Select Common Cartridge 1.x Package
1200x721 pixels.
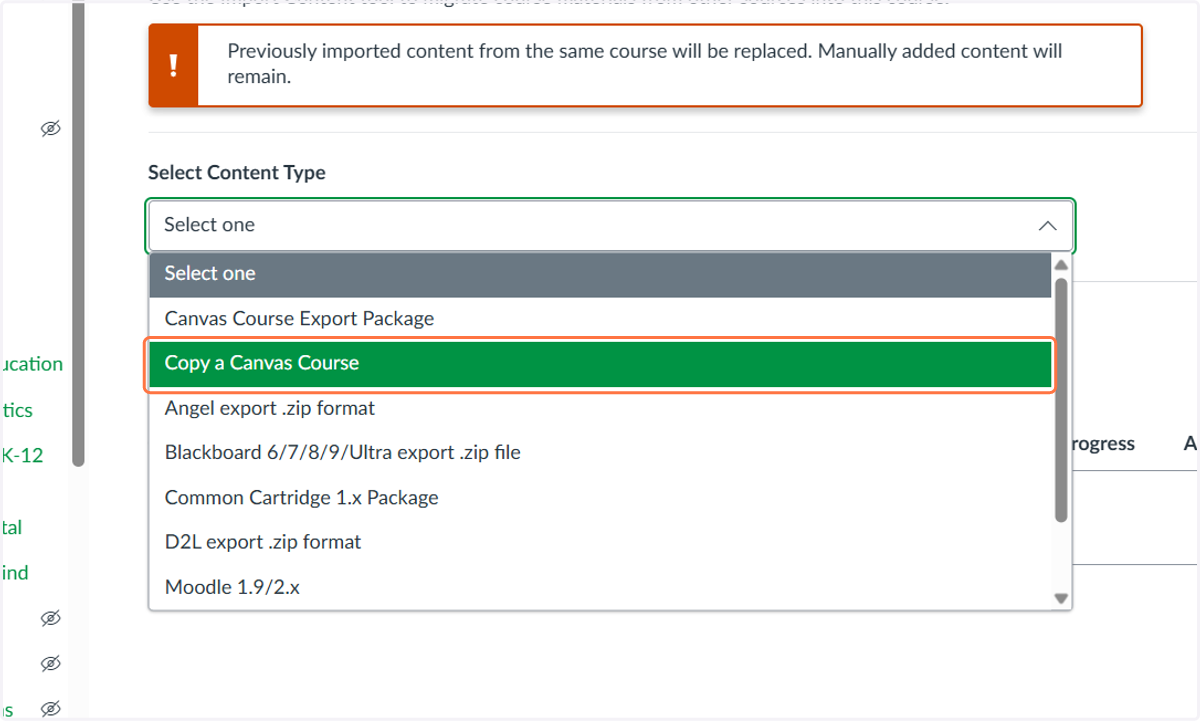point(600,498)
